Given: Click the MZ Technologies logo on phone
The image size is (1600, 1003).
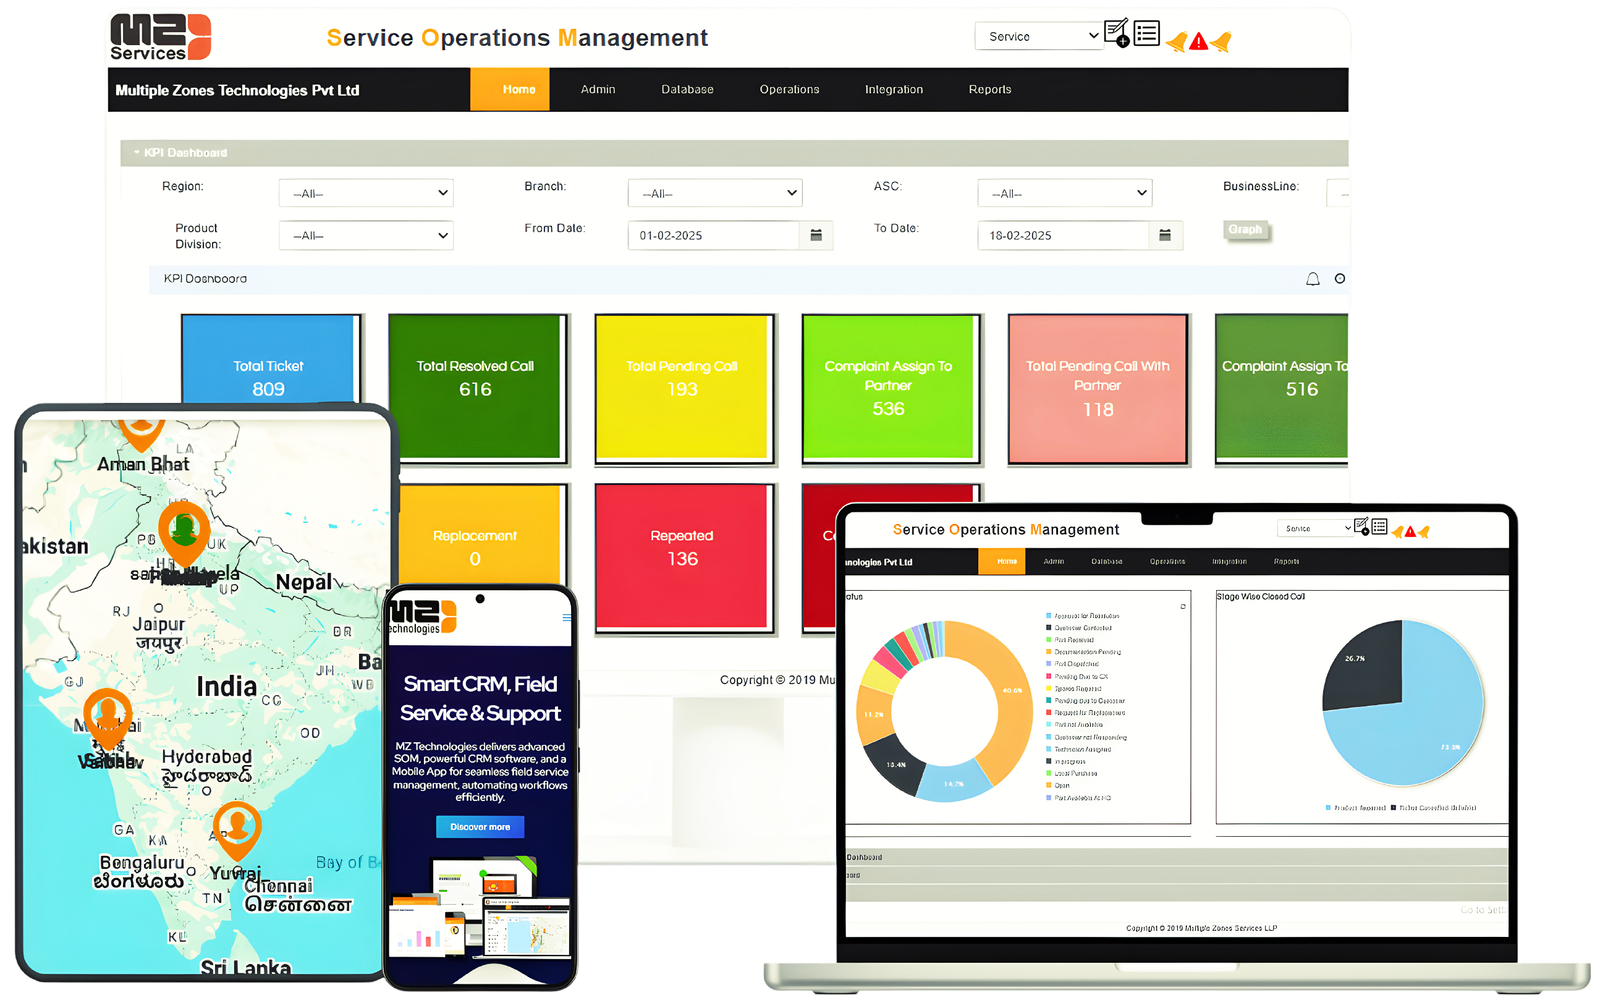Looking at the screenshot, I should point(422,617).
